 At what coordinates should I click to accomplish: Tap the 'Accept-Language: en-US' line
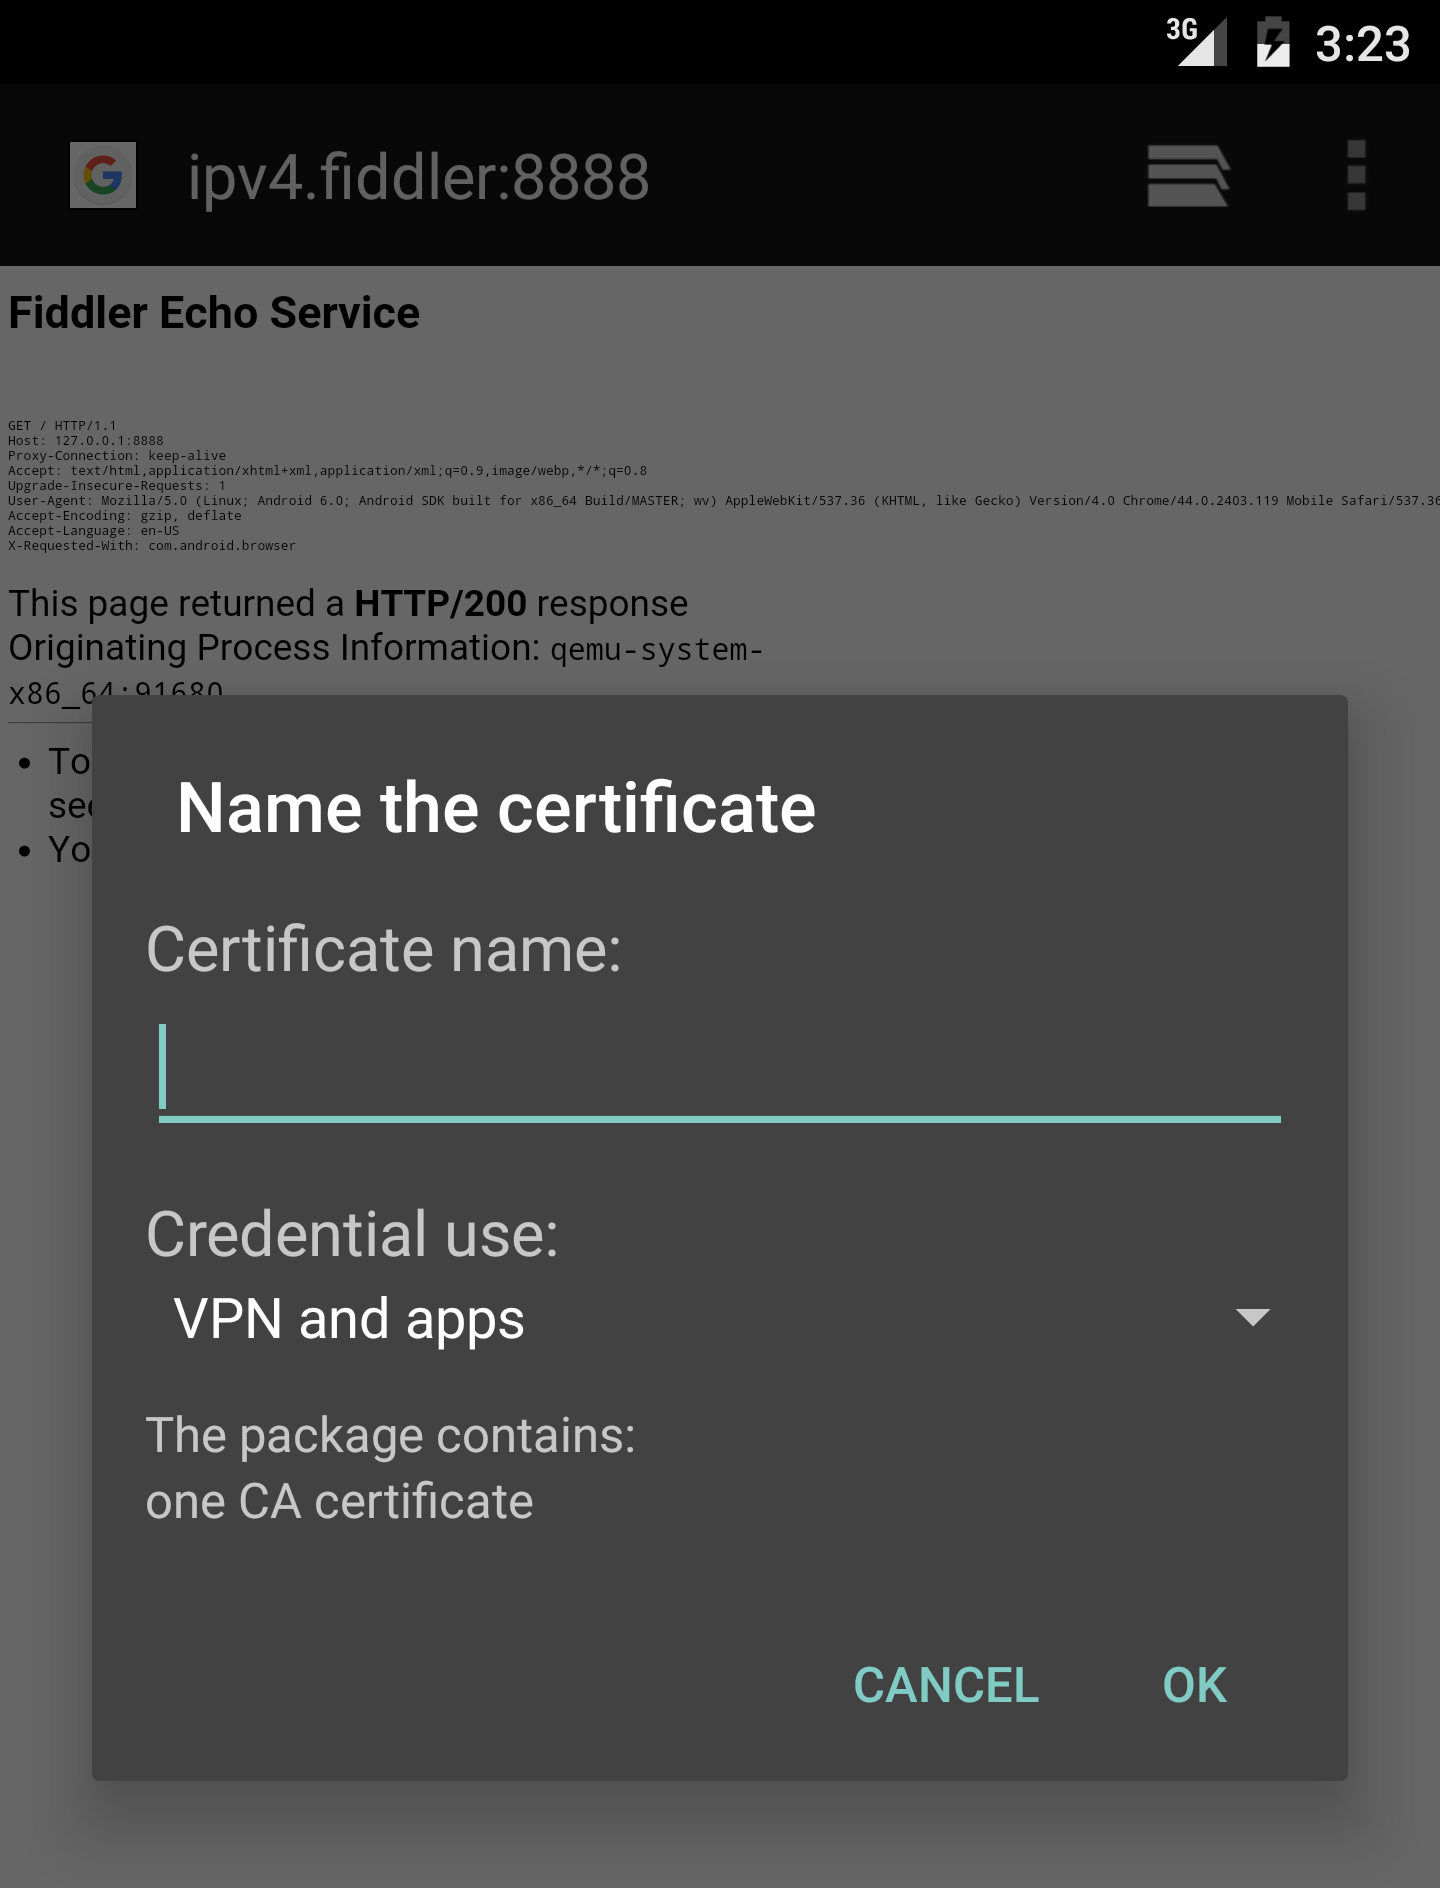[94, 531]
